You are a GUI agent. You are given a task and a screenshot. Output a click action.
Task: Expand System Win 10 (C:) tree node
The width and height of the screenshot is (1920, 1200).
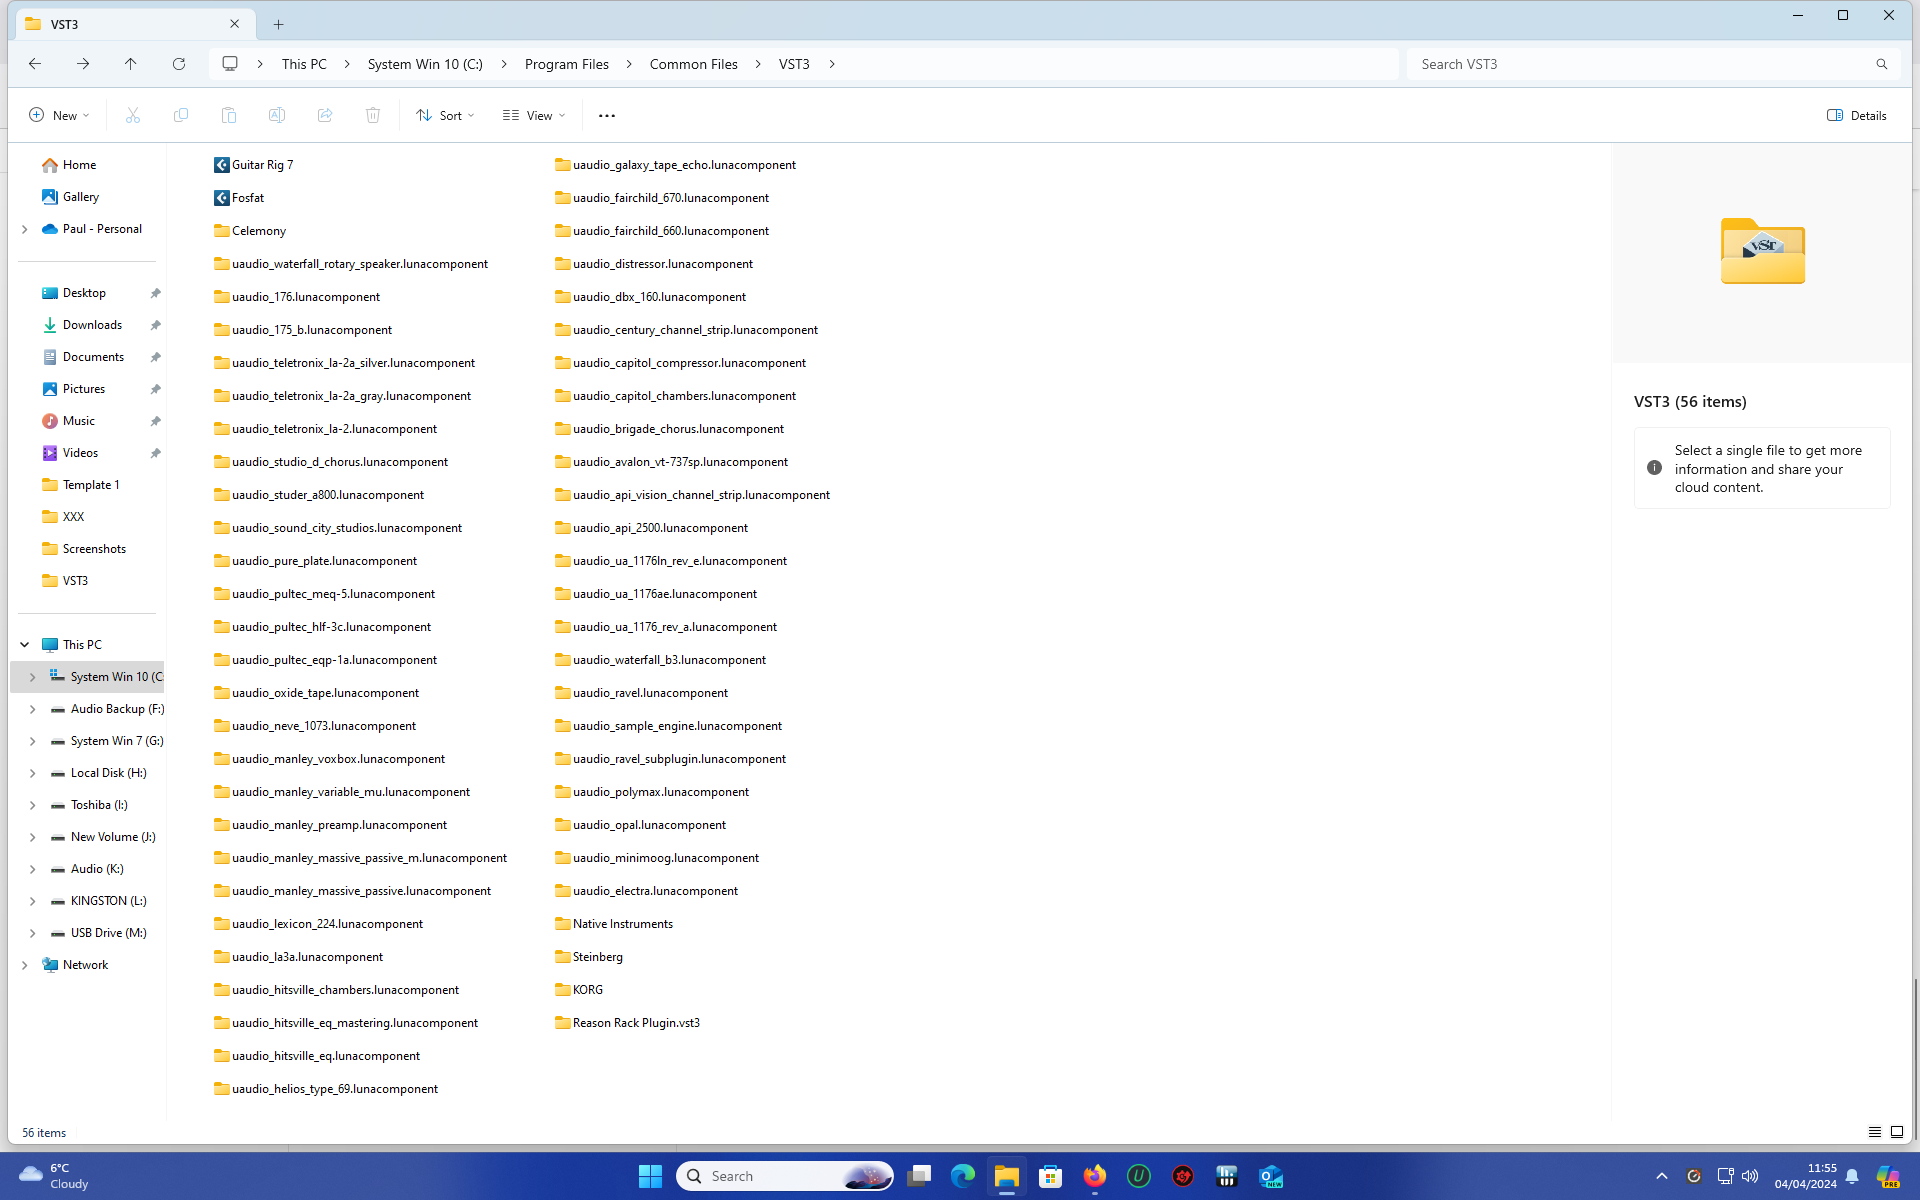(x=32, y=677)
